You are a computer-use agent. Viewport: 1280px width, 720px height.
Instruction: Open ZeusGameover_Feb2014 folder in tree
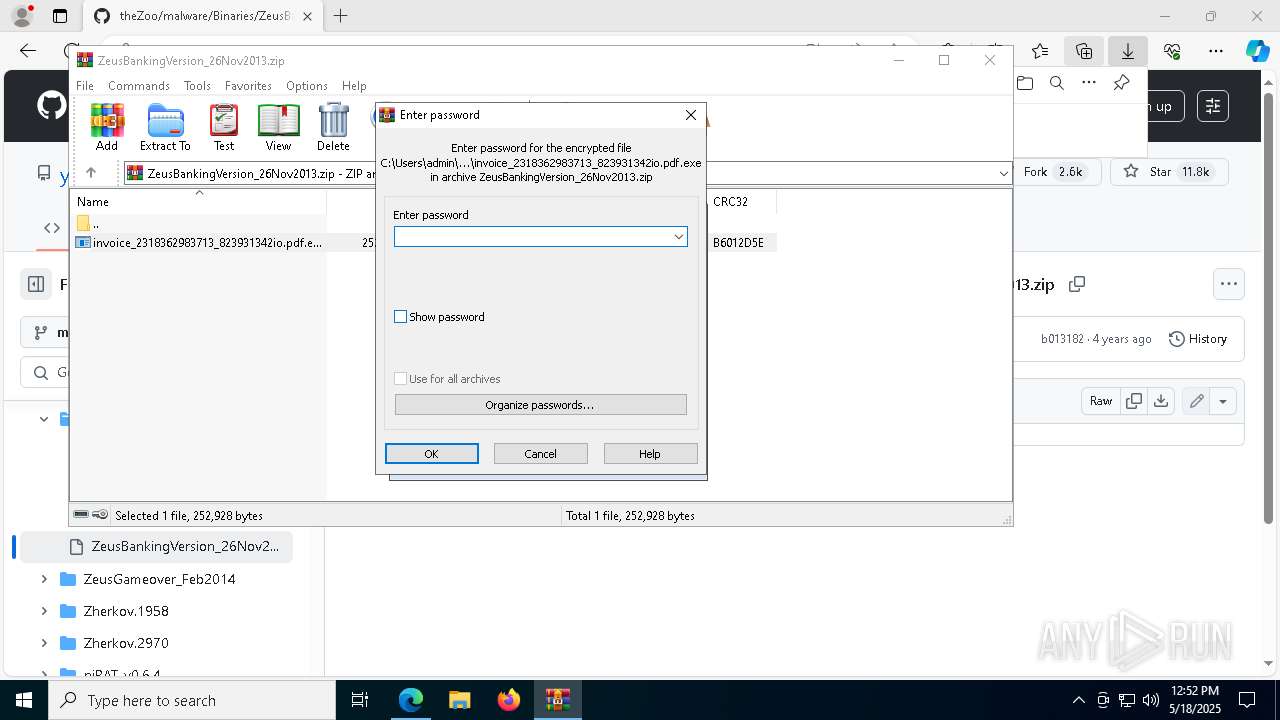pos(159,579)
